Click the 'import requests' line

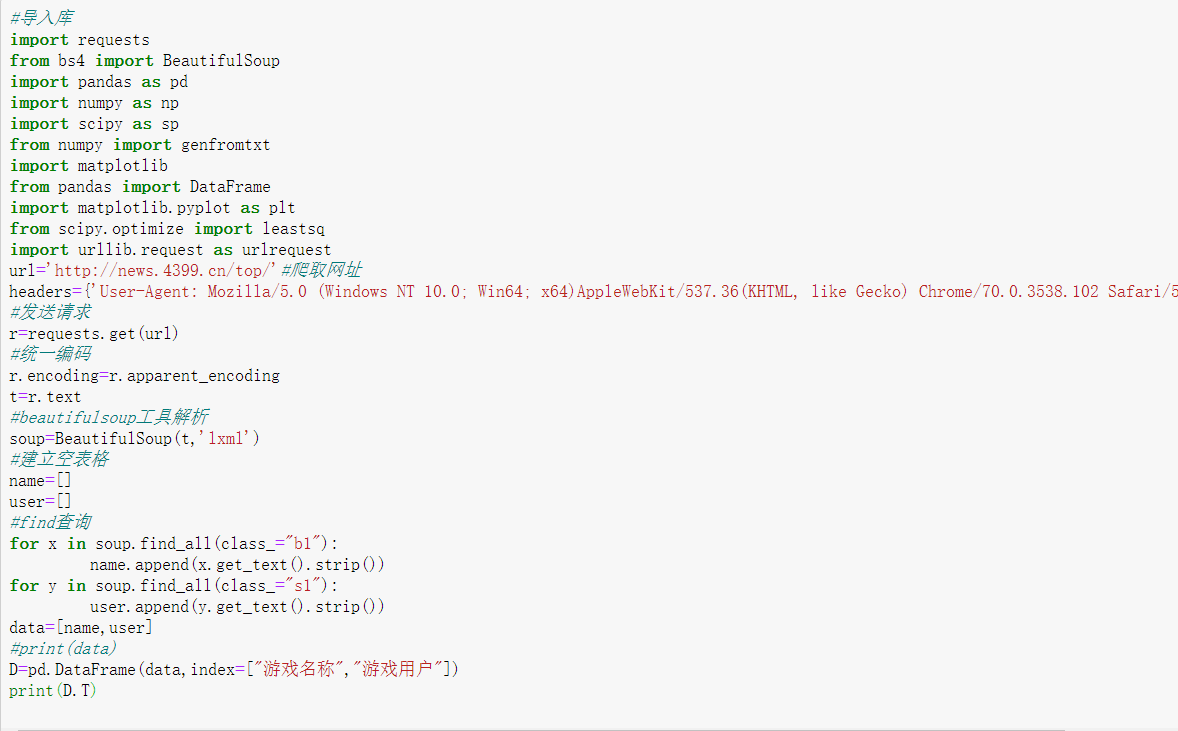(80, 40)
